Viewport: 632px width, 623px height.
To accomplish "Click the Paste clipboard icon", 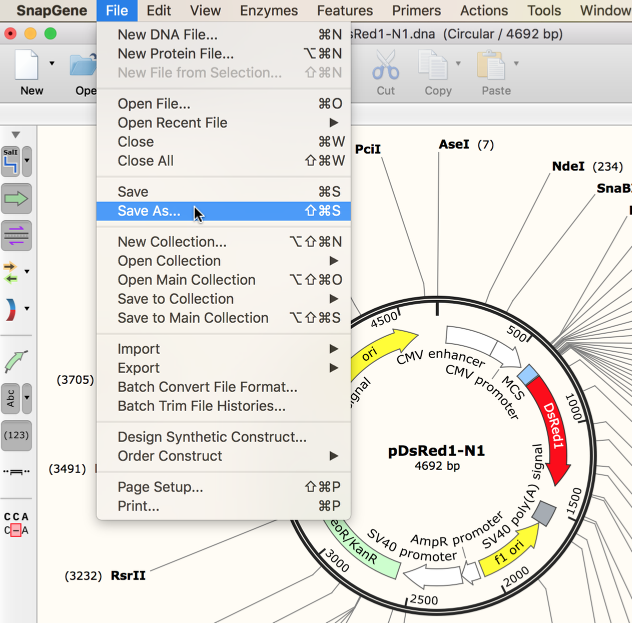I will click(x=491, y=64).
